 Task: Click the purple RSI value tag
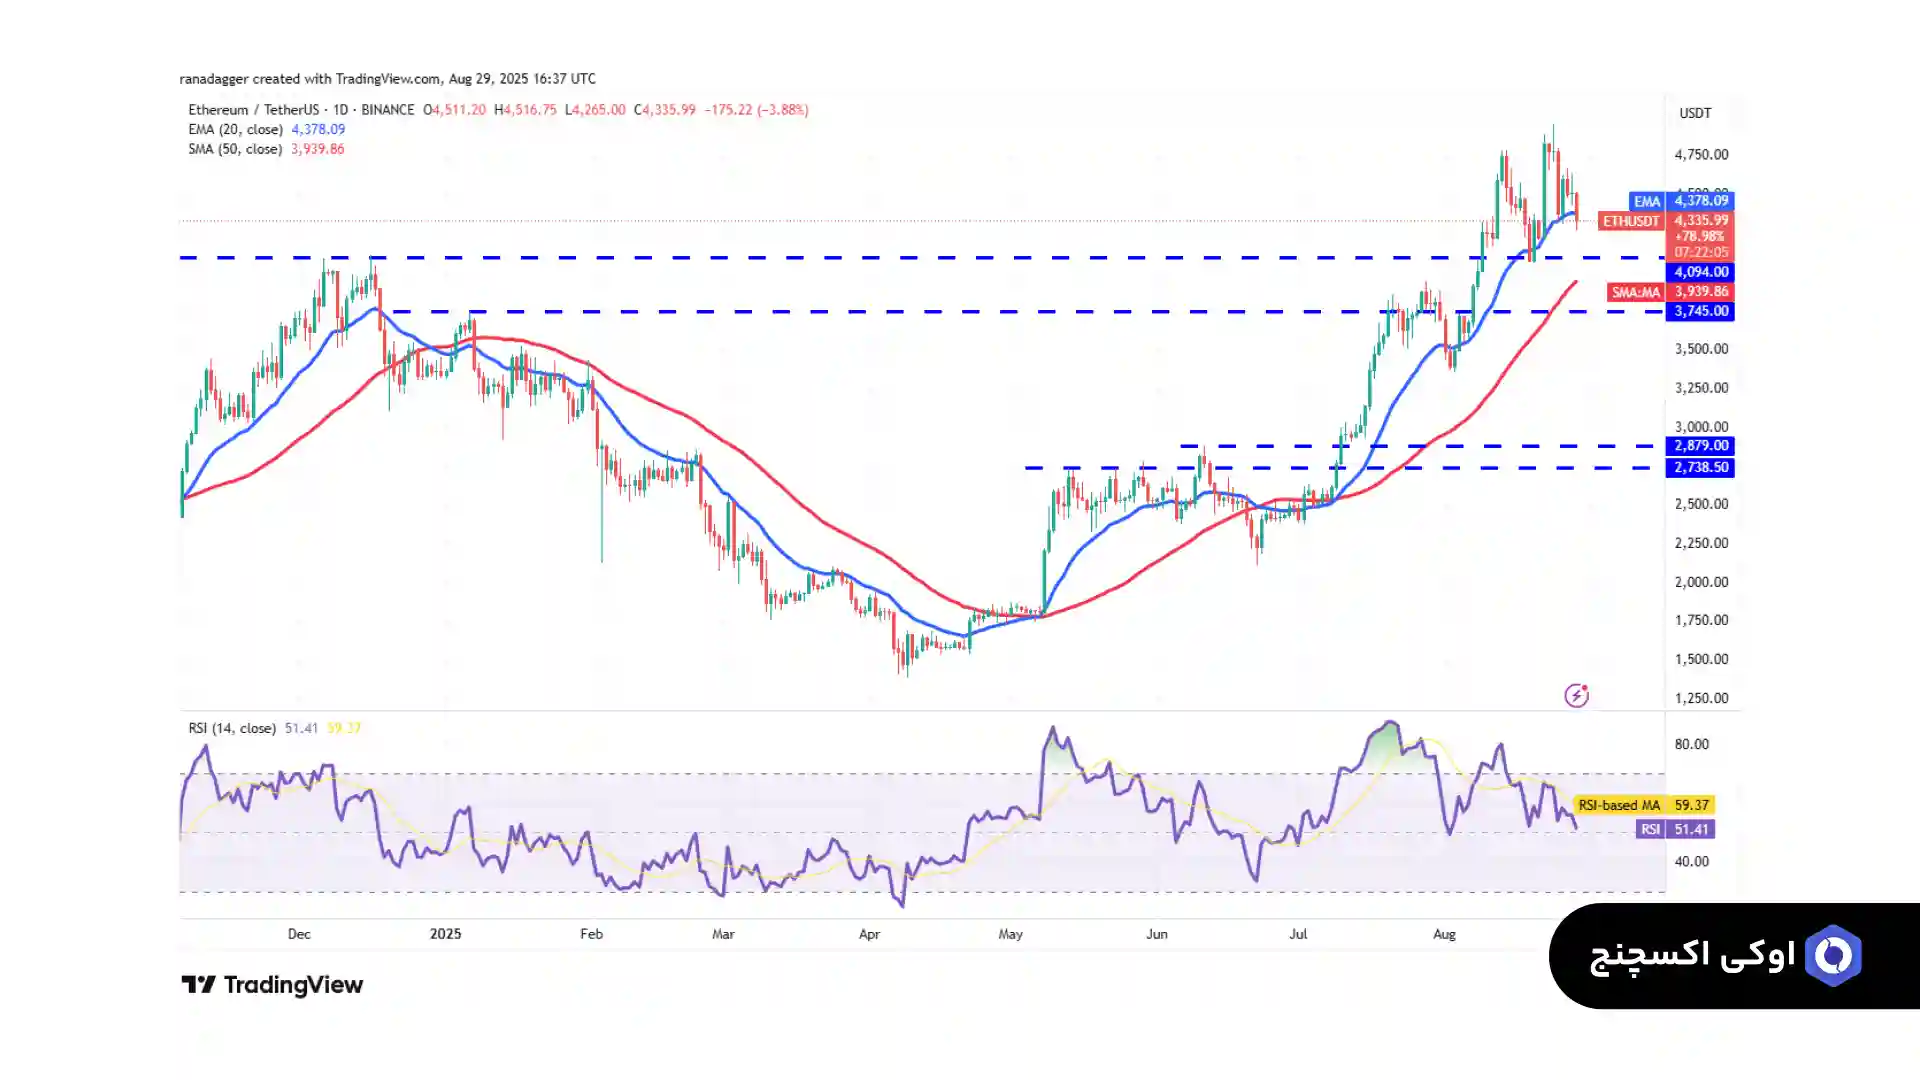tap(1650, 829)
